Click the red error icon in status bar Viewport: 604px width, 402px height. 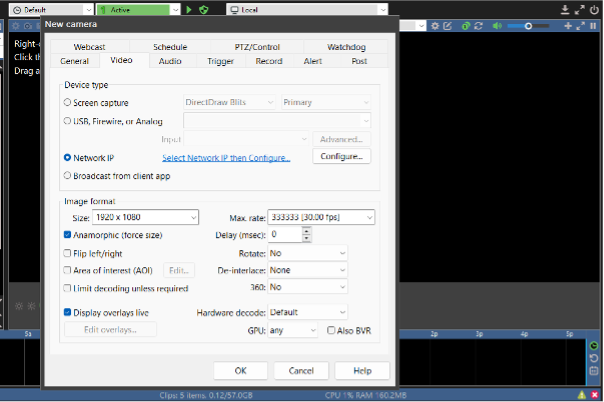point(595,395)
